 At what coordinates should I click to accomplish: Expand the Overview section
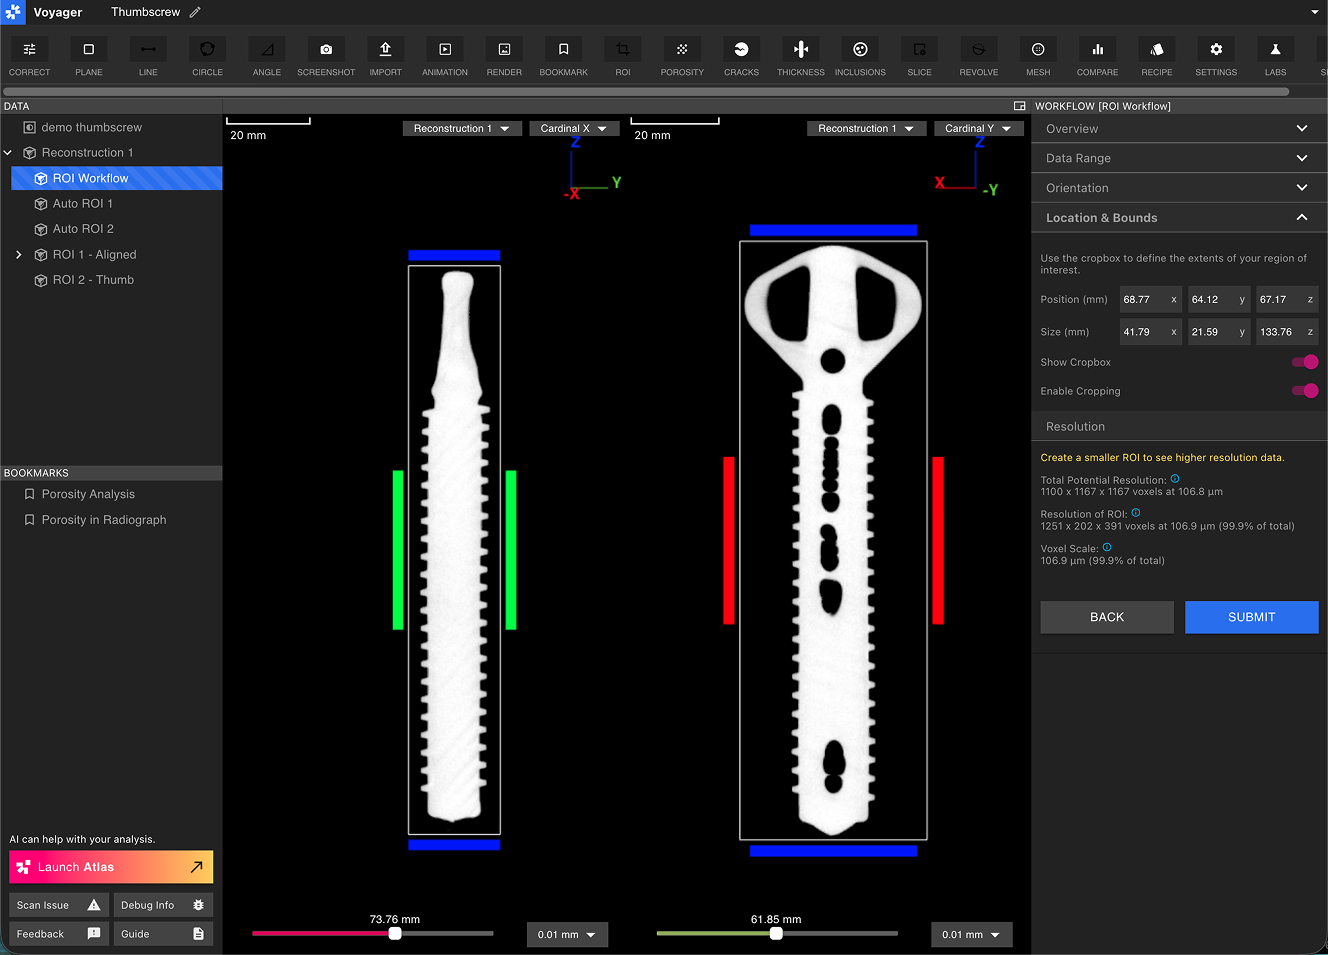1179,129
